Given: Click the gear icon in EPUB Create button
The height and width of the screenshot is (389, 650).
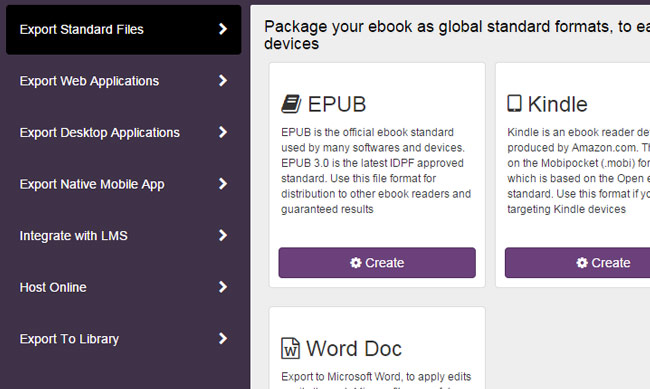Looking at the screenshot, I should click(356, 263).
